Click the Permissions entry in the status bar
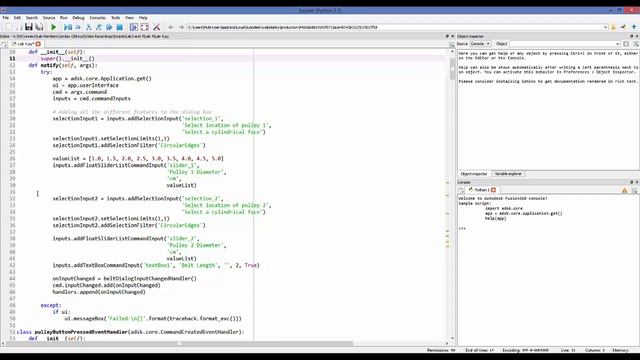The width and height of the screenshot is (640, 360). tap(441, 350)
